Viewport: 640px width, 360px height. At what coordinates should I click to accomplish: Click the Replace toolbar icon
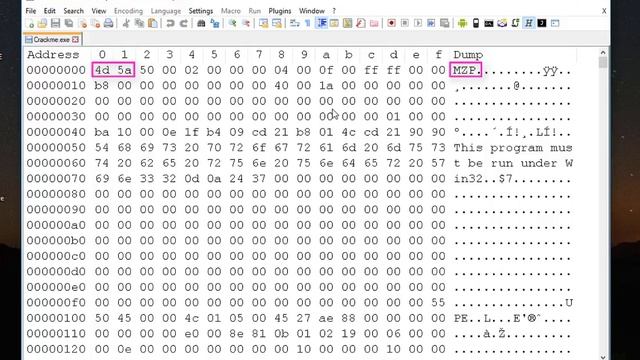(215, 24)
